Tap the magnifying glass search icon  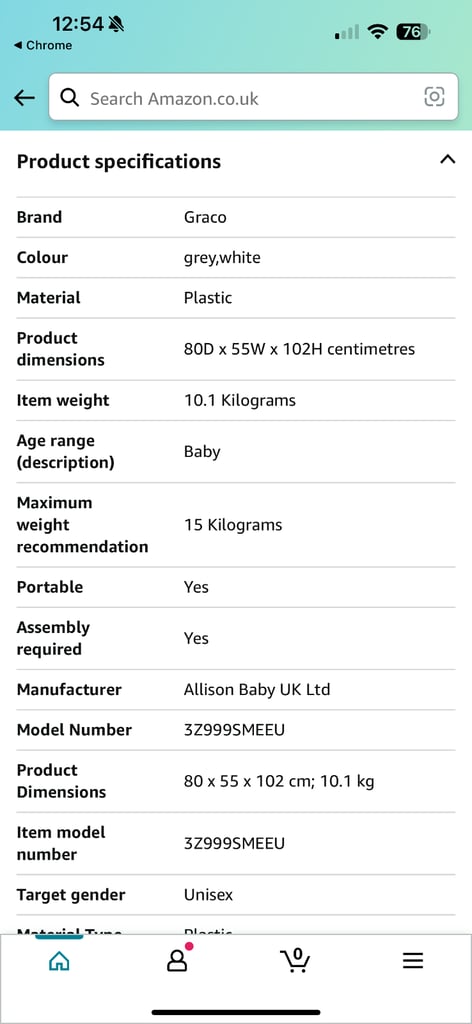point(69,97)
